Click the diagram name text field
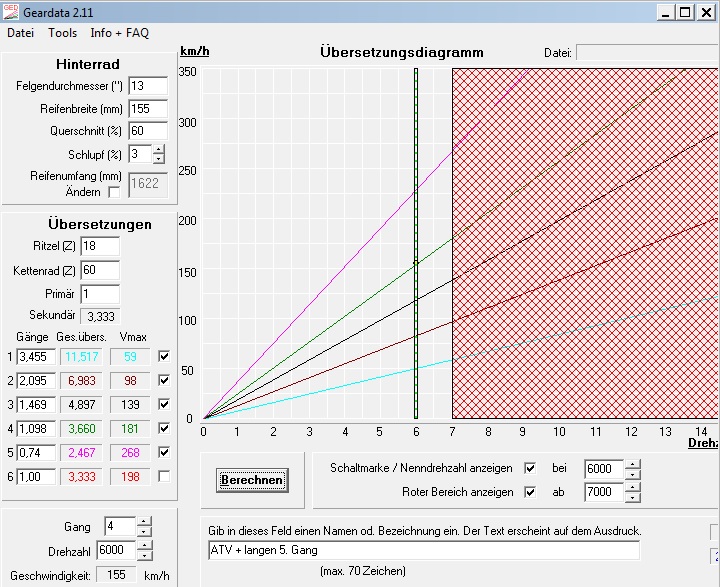Screen dimensions: 720x587 pyautogui.click(x=423, y=550)
